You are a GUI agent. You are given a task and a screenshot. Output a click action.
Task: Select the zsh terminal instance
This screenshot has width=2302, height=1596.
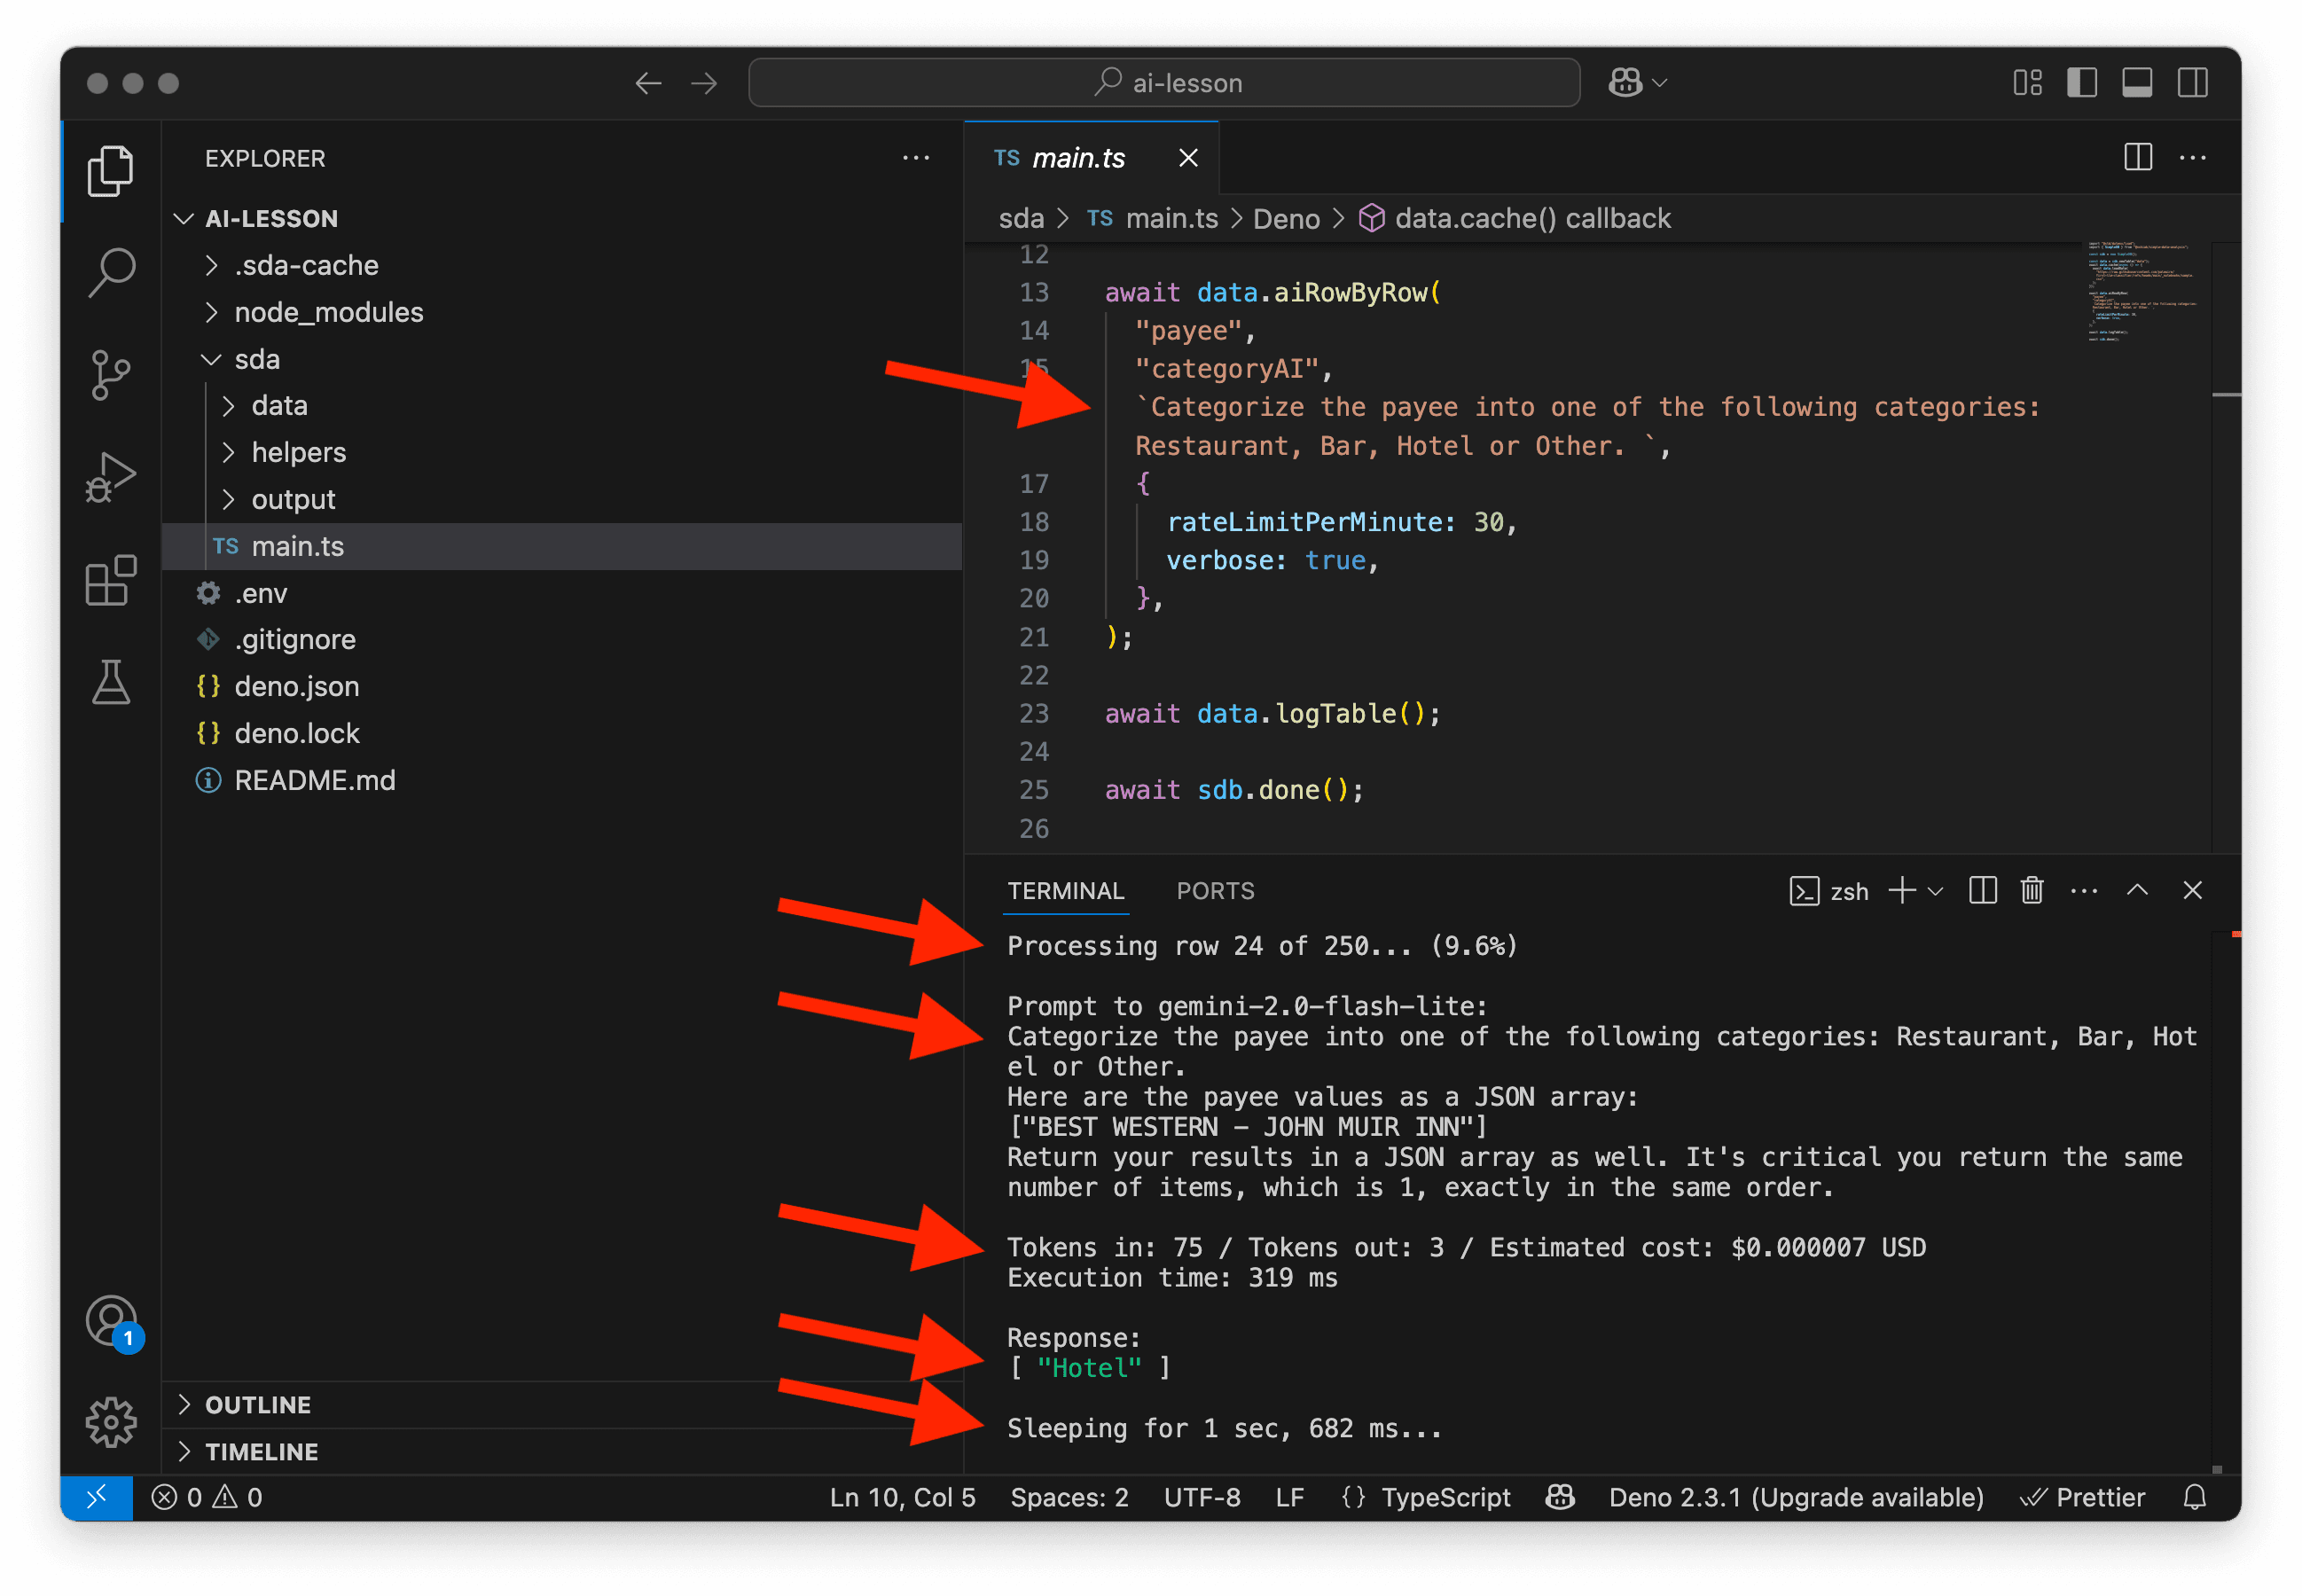pos(1828,891)
